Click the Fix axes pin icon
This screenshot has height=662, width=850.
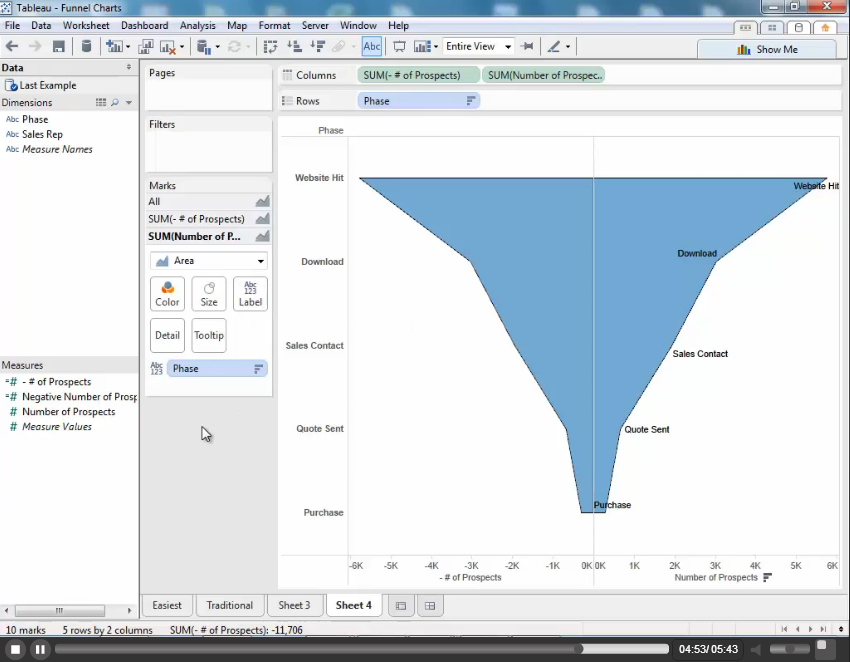coord(527,47)
